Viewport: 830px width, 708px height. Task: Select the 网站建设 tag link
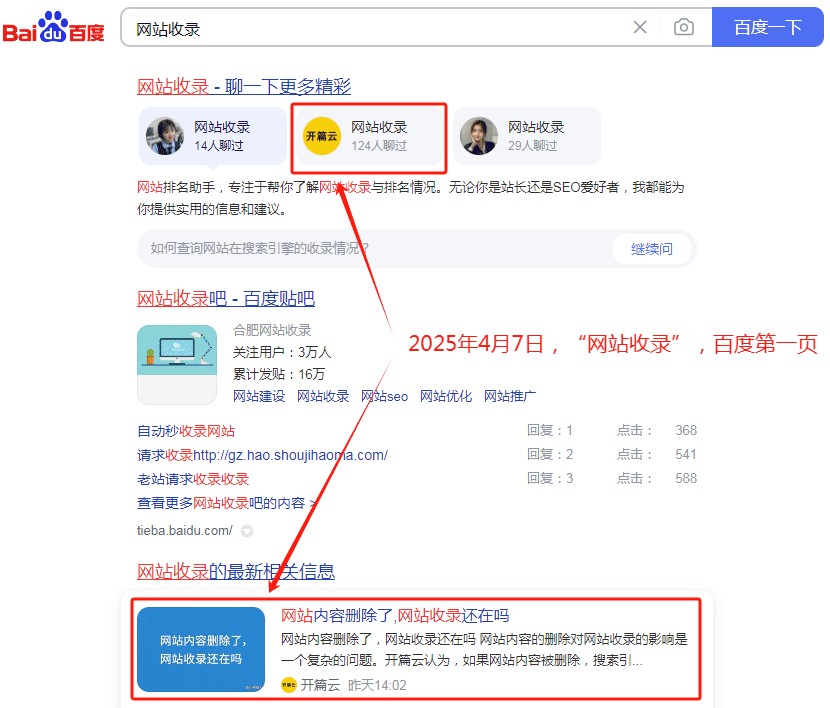(259, 396)
